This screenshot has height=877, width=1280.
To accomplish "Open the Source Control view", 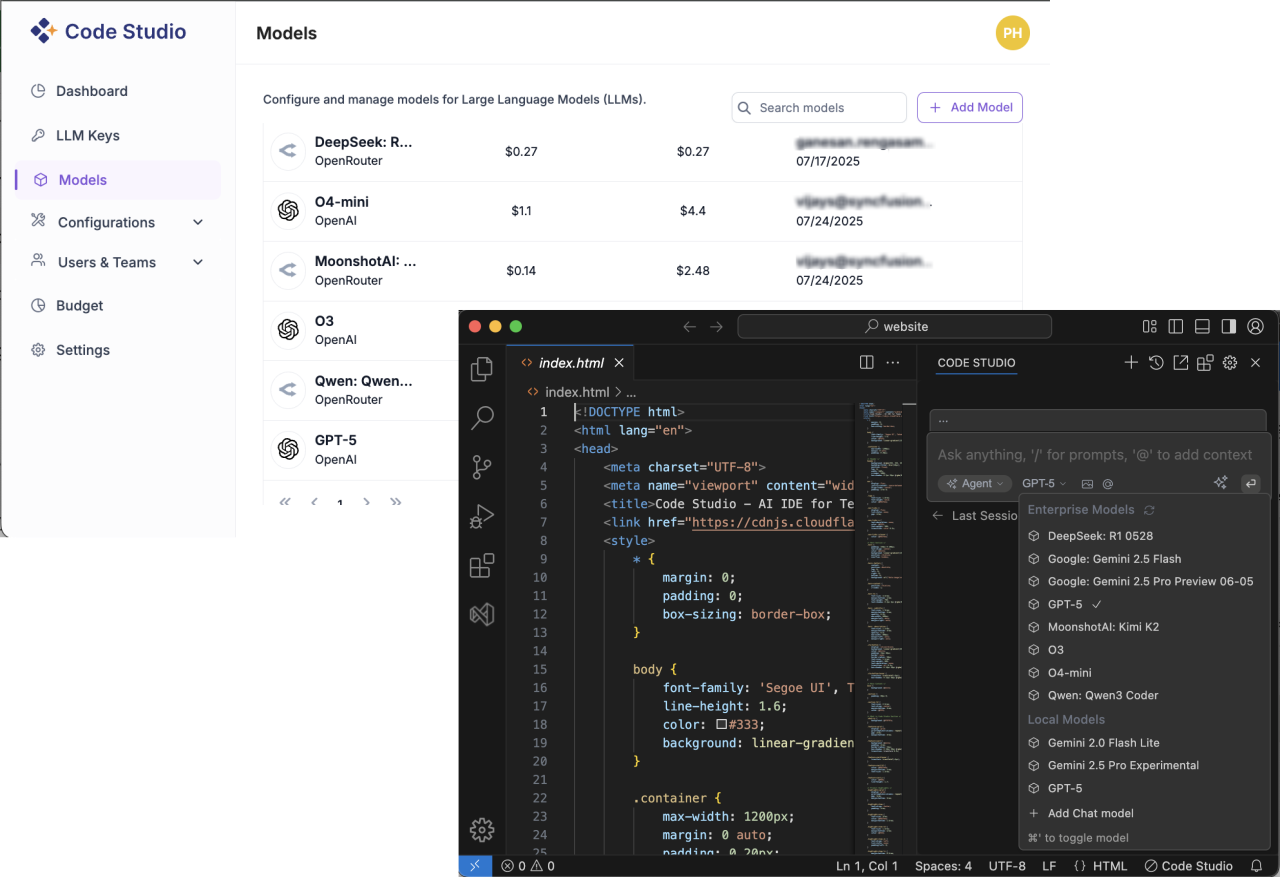I will click(x=482, y=467).
